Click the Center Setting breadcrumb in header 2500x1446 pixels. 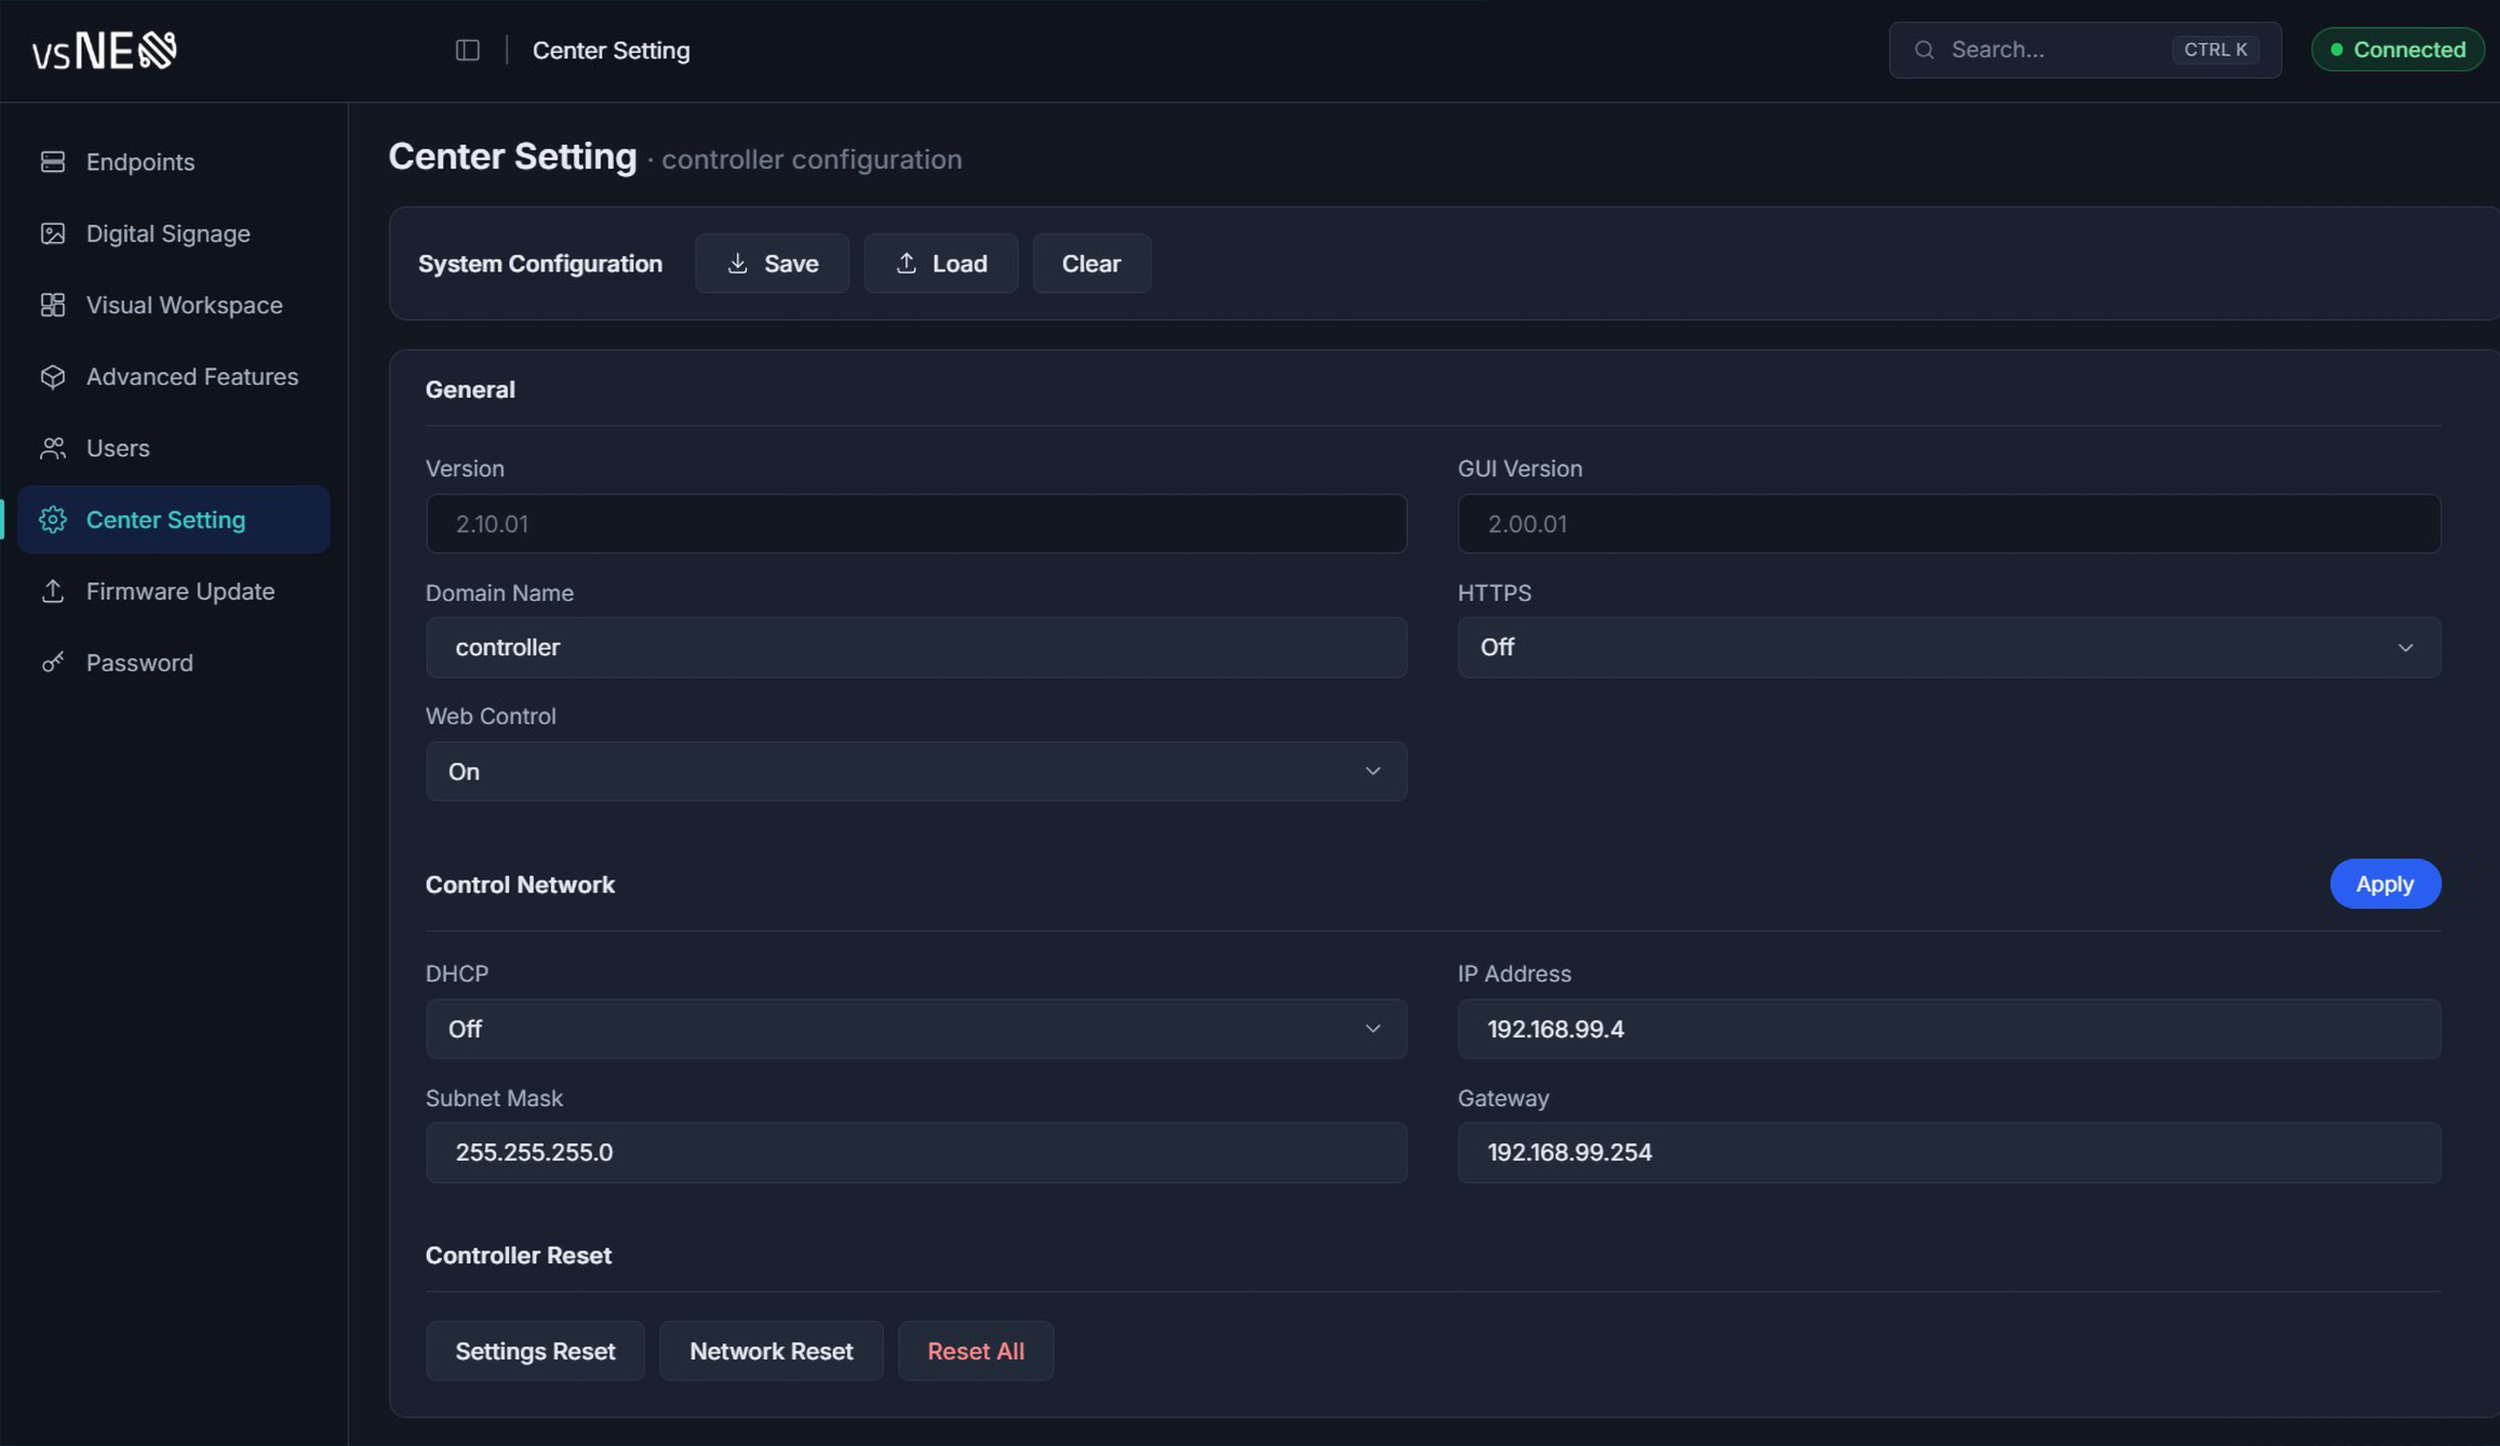coord(611,51)
